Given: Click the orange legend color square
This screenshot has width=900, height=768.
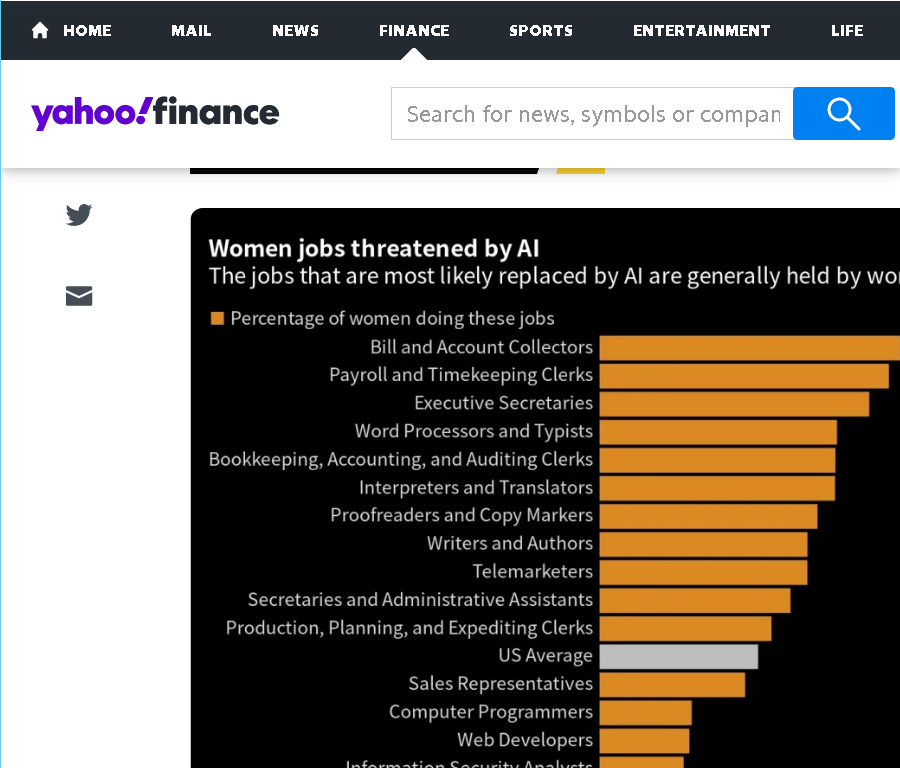Looking at the screenshot, I should tap(217, 318).
